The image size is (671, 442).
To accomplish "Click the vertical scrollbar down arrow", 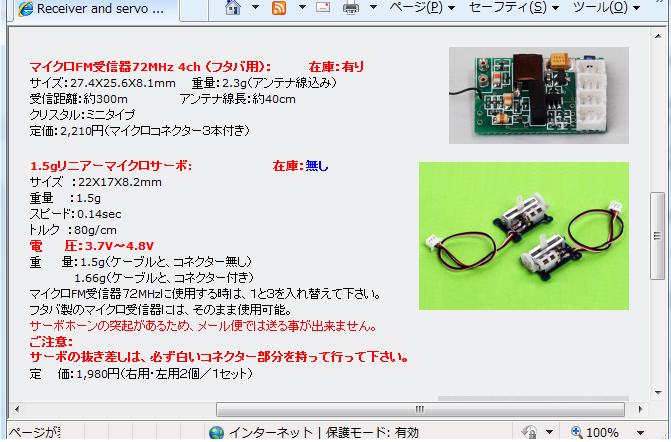I will click(x=658, y=392).
